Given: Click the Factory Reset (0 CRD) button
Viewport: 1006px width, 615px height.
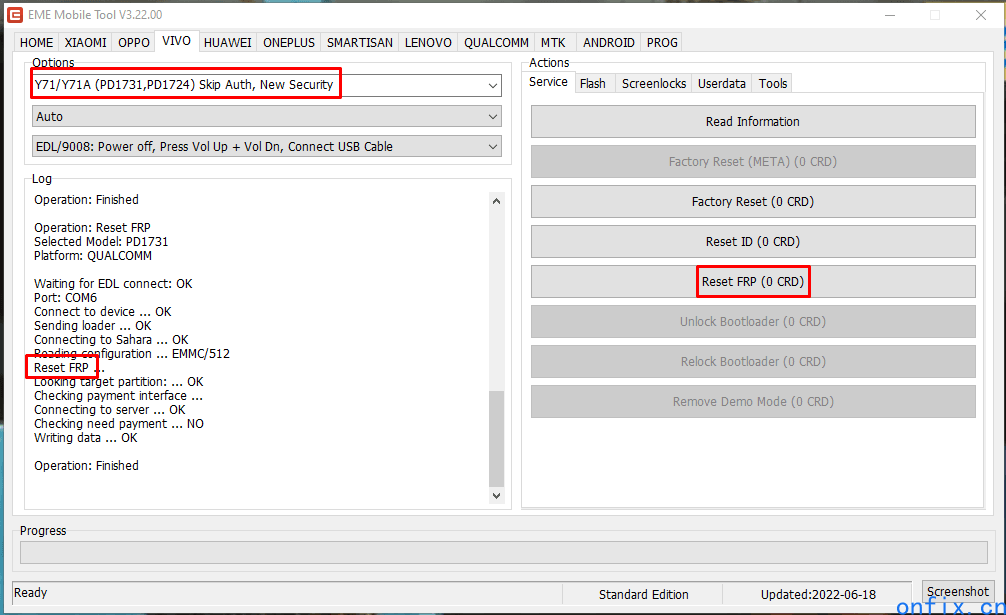Looking at the screenshot, I should (753, 202).
